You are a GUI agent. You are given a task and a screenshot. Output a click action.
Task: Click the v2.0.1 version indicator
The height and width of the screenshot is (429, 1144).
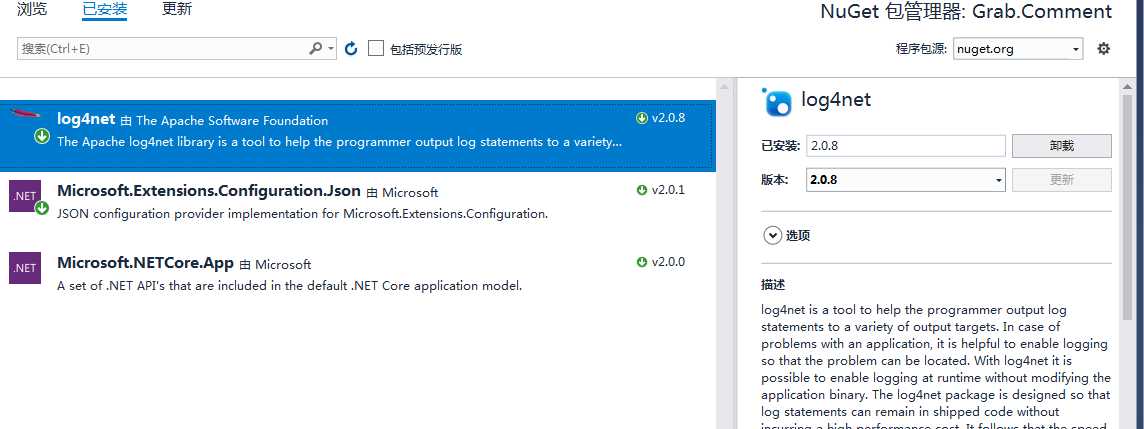pyautogui.click(x=660, y=190)
